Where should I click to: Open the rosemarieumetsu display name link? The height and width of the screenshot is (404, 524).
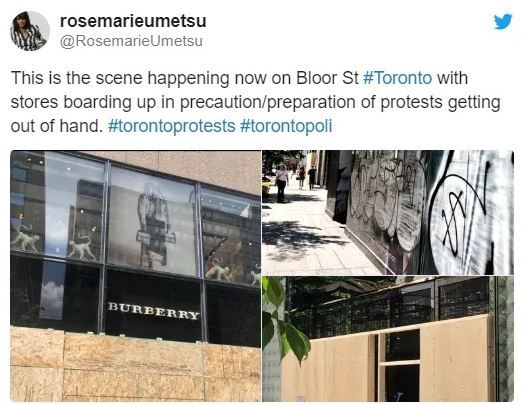point(133,21)
